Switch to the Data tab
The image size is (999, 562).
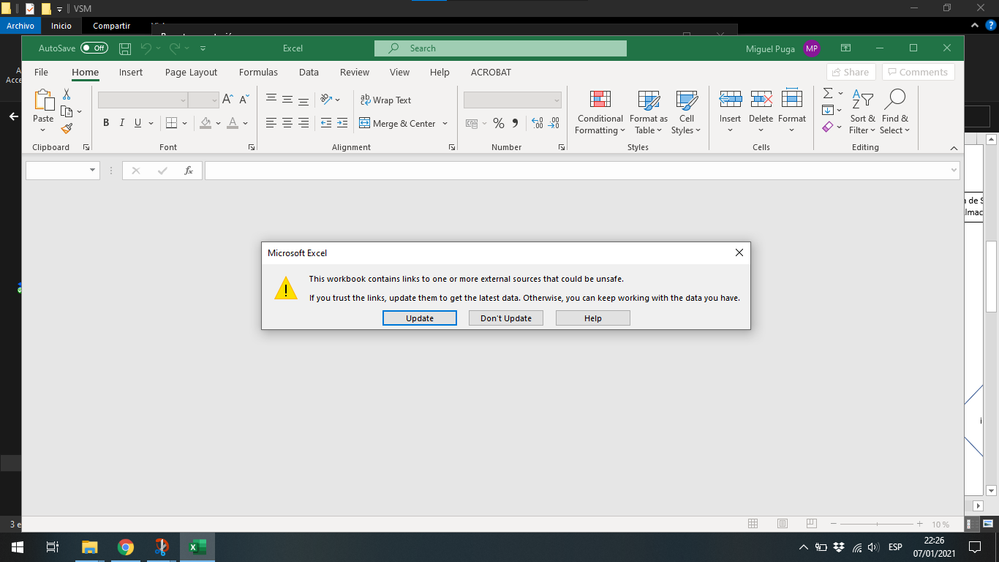308,72
